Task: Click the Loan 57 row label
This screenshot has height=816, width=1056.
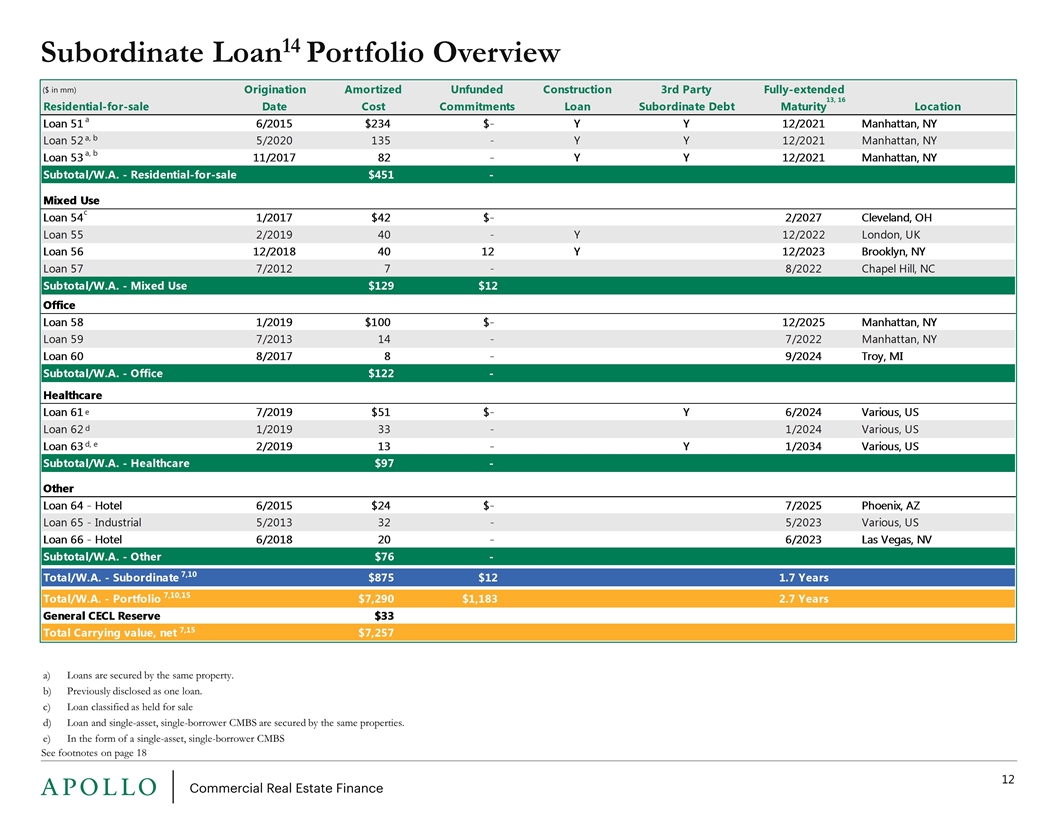Action: coord(63,268)
